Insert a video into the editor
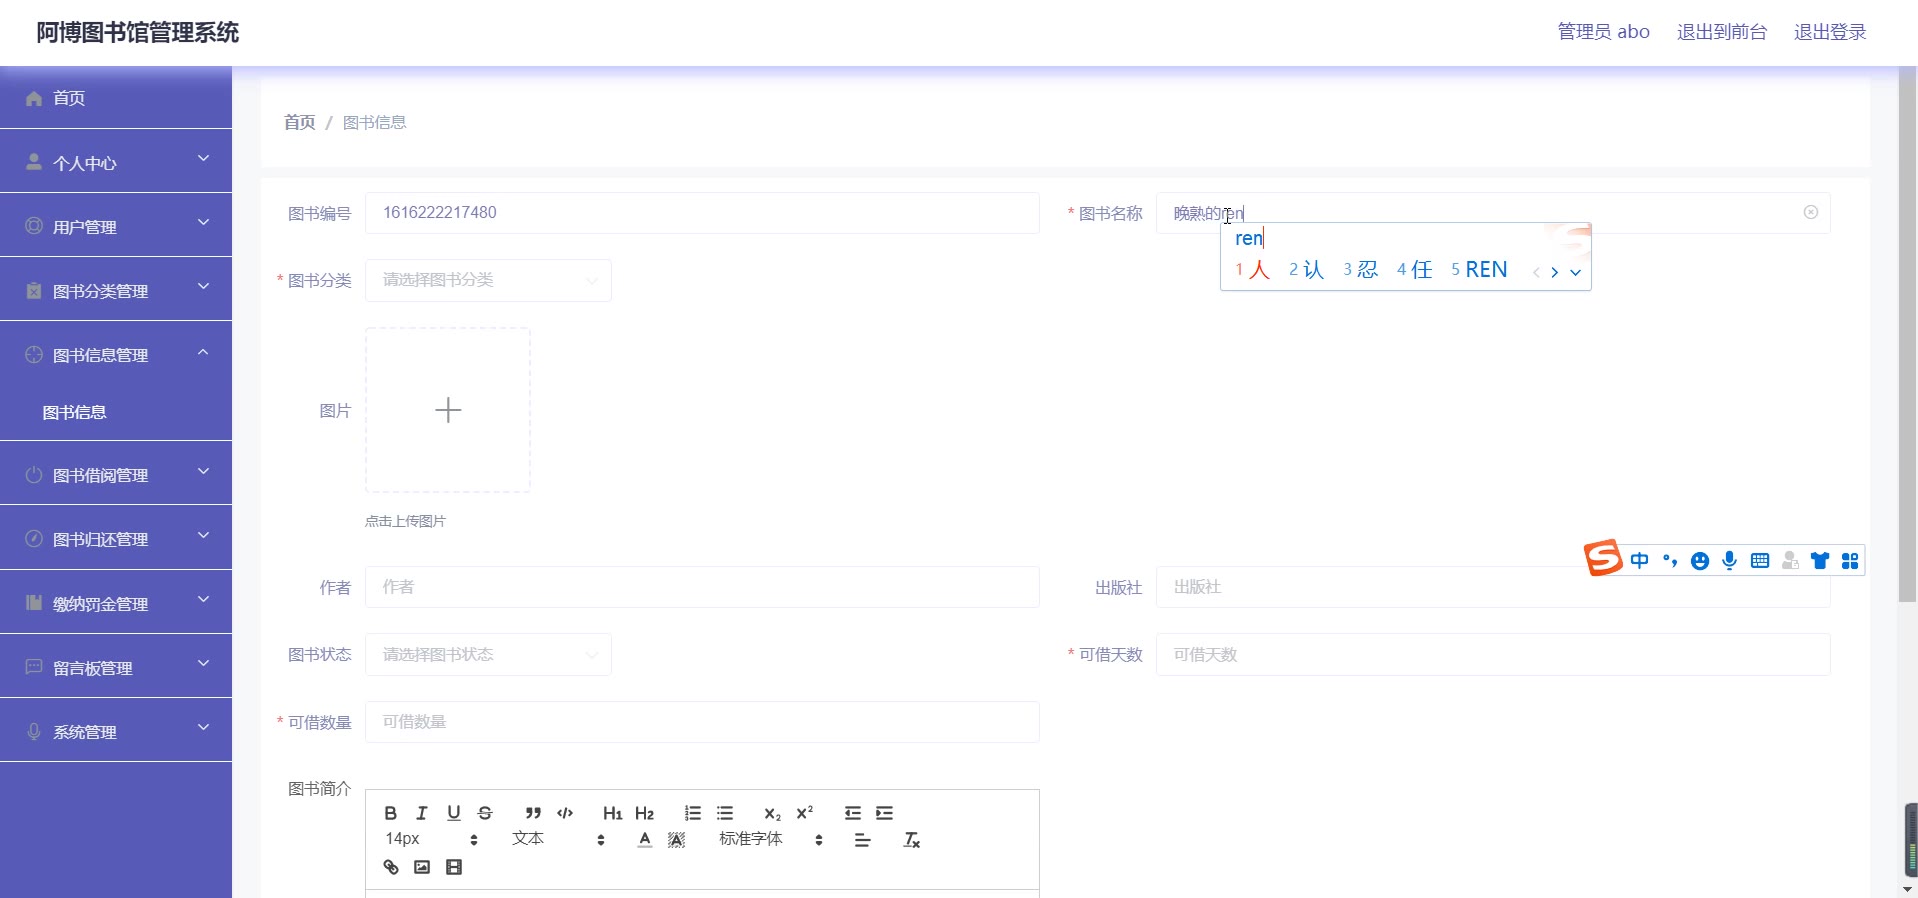Image resolution: width=1918 pixels, height=898 pixels. coord(454,867)
